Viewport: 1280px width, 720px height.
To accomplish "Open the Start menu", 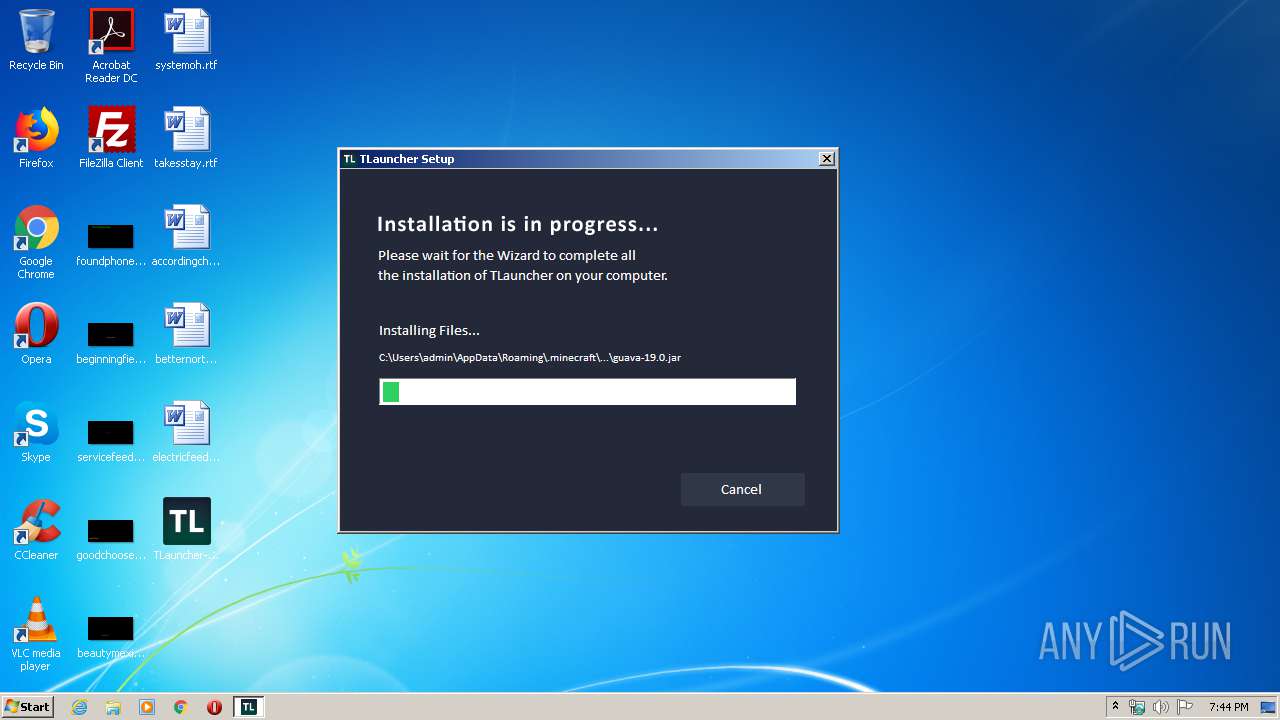I will click(28, 707).
